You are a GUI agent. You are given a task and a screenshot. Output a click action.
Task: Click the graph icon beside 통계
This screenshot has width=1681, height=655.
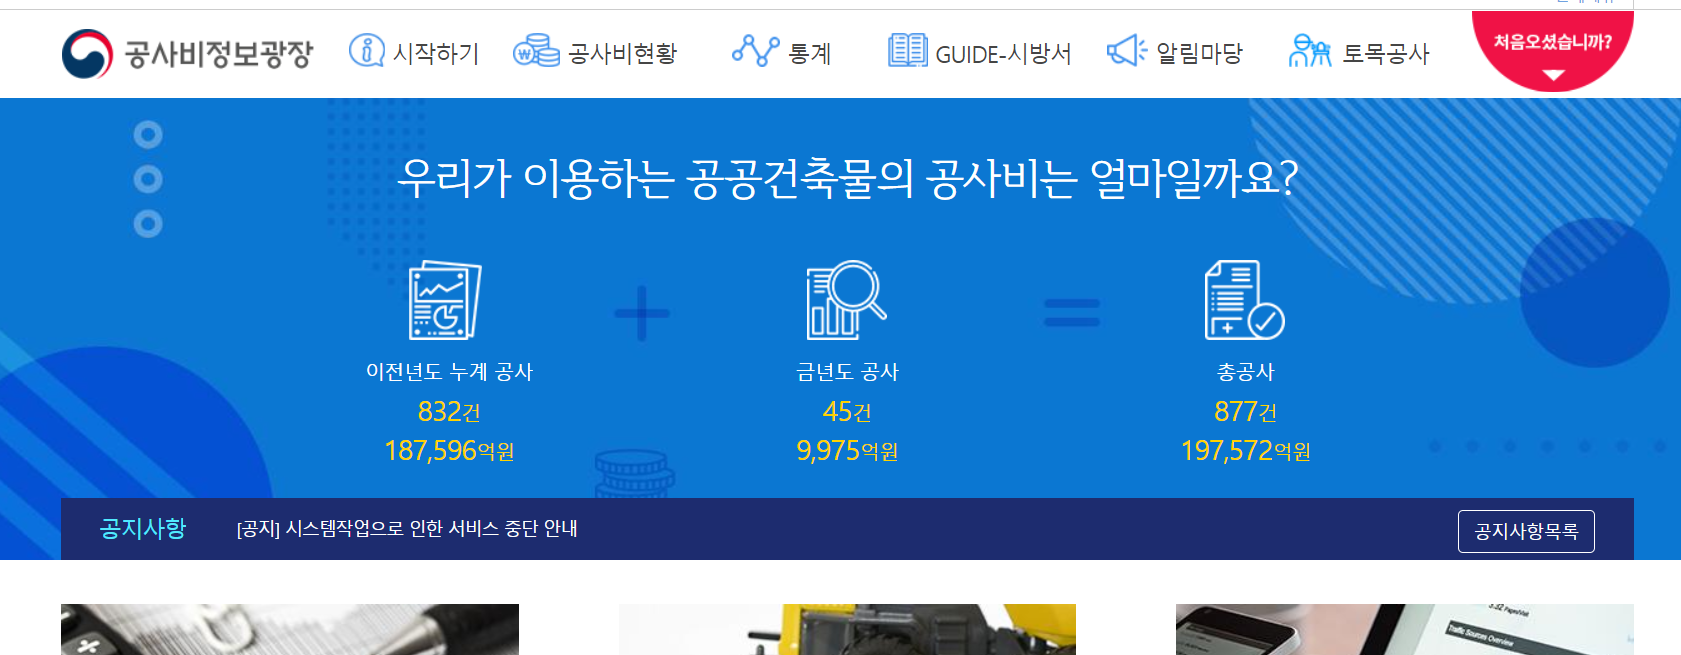tap(755, 50)
